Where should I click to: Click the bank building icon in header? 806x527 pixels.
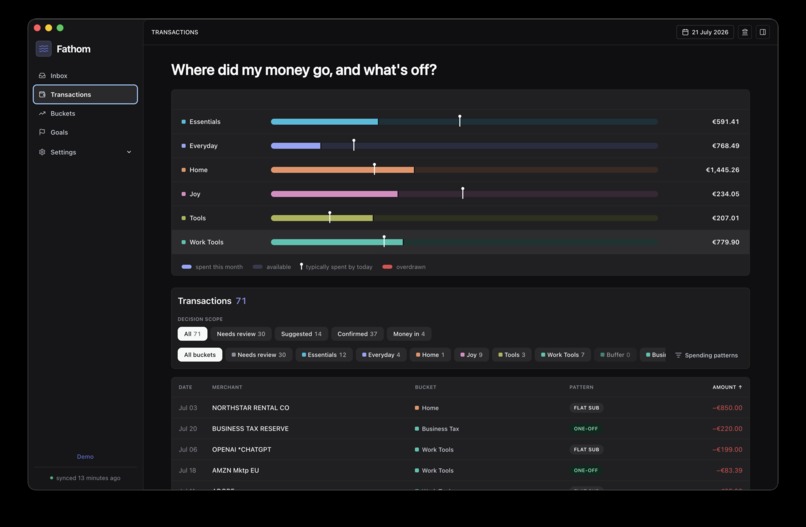744,32
